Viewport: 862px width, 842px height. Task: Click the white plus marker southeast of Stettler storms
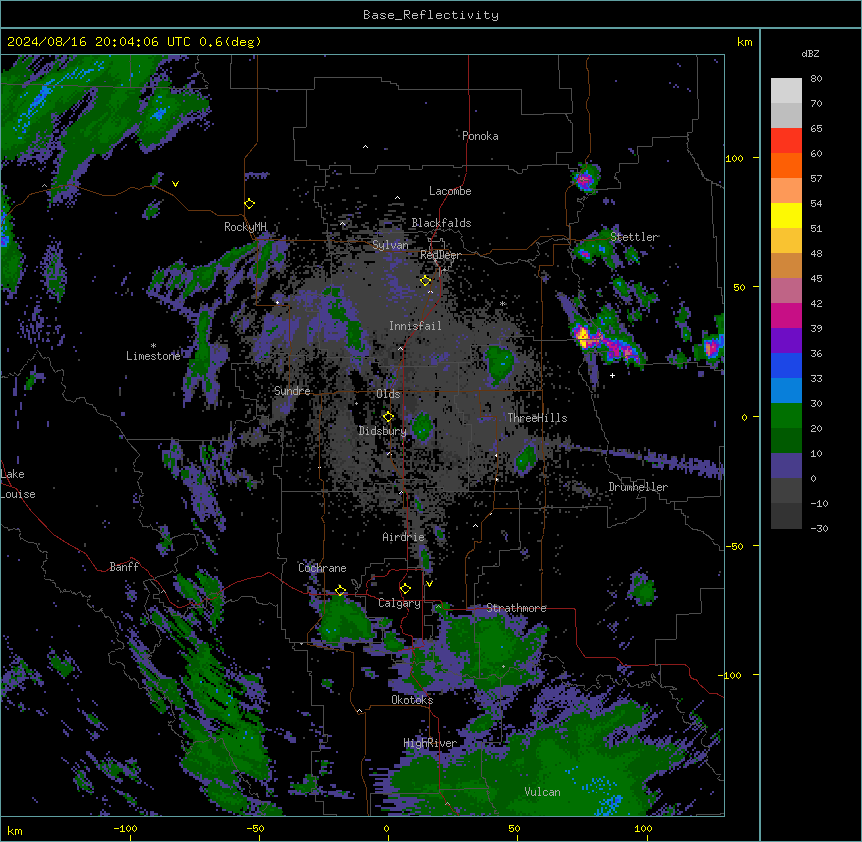pos(612,375)
